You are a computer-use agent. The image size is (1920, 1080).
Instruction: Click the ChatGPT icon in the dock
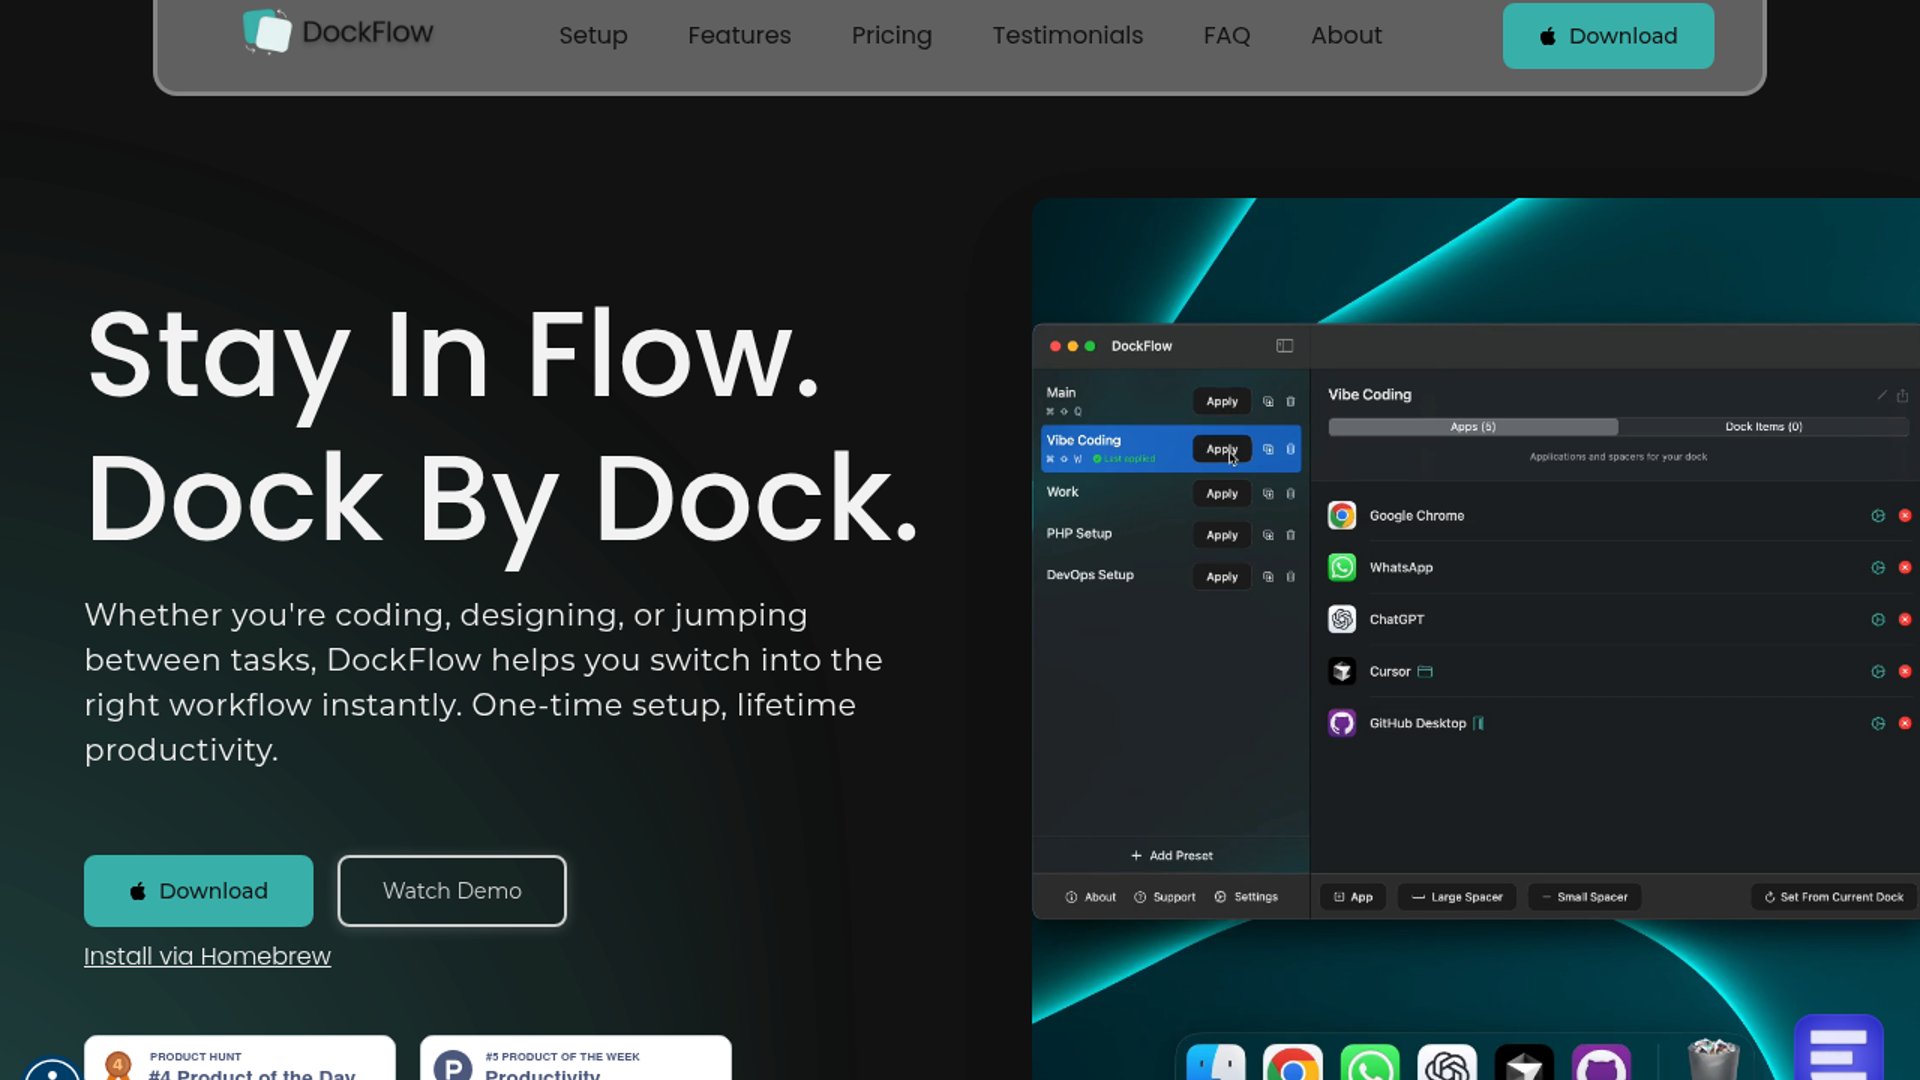[1447, 1063]
